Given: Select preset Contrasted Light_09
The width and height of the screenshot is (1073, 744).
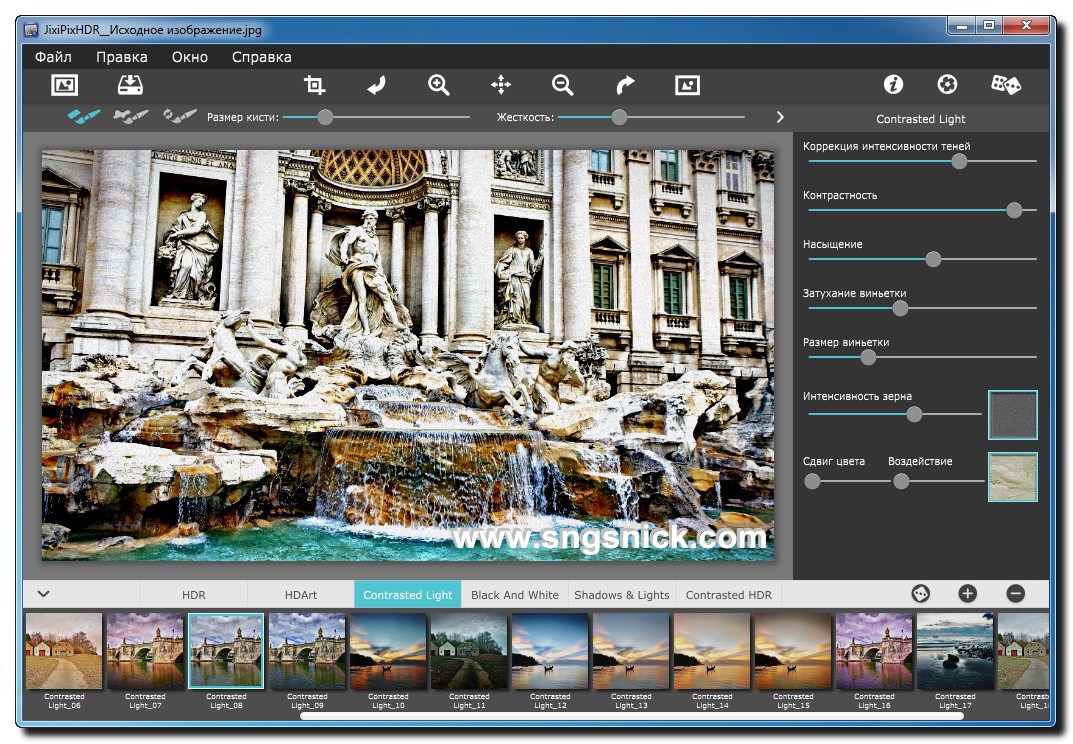Looking at the screenshot, I should pyautogui.click(x=307, y=652).
